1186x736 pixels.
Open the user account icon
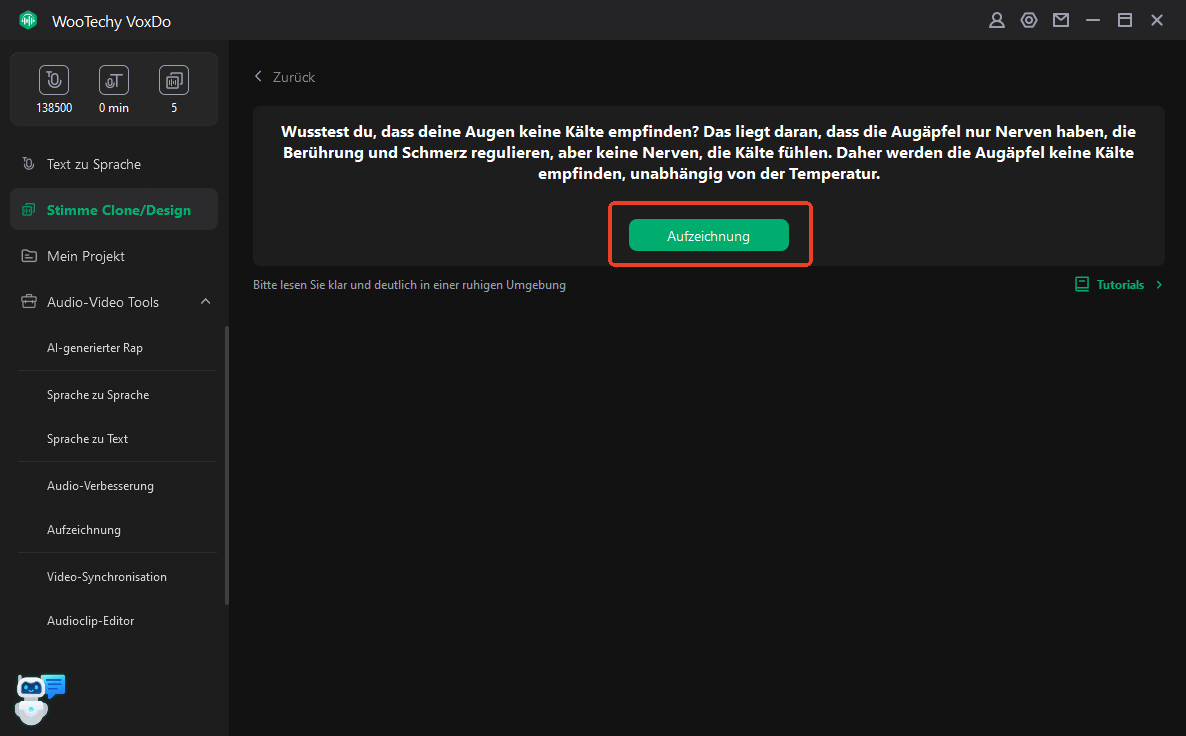tap(996, 20)
